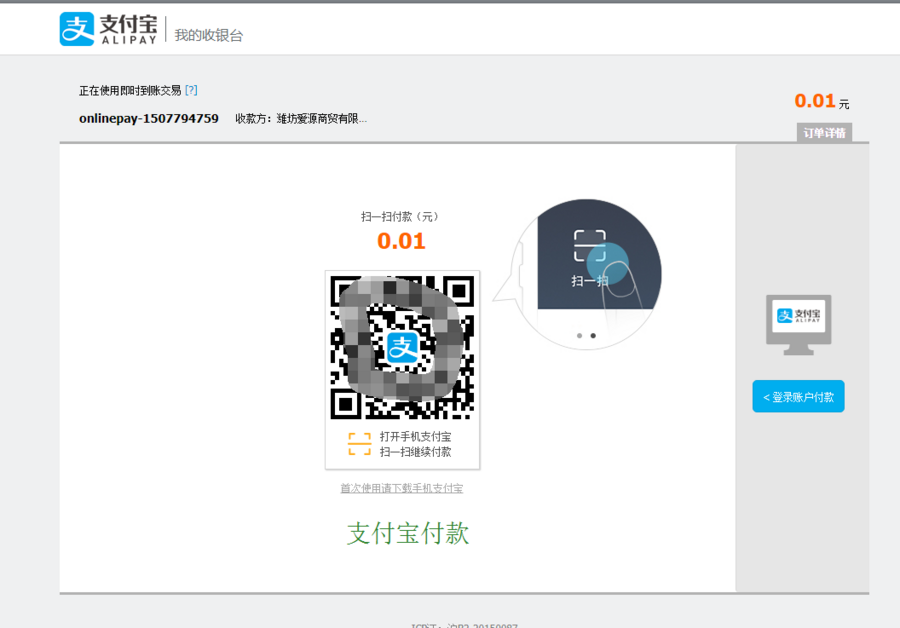
Task: Click the Alipay logo in the QR center
Action: point(402,347)
